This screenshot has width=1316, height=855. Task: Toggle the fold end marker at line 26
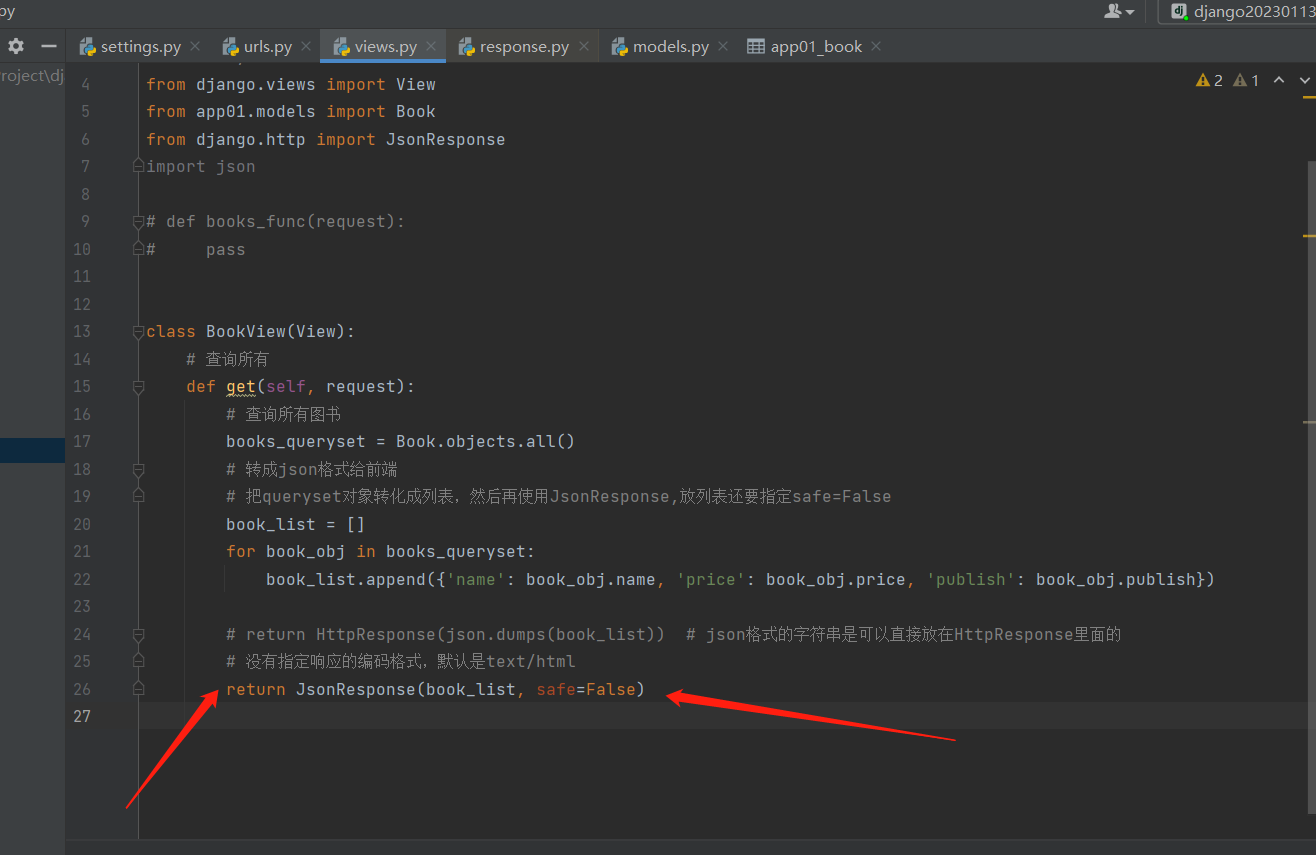(139, 689)
